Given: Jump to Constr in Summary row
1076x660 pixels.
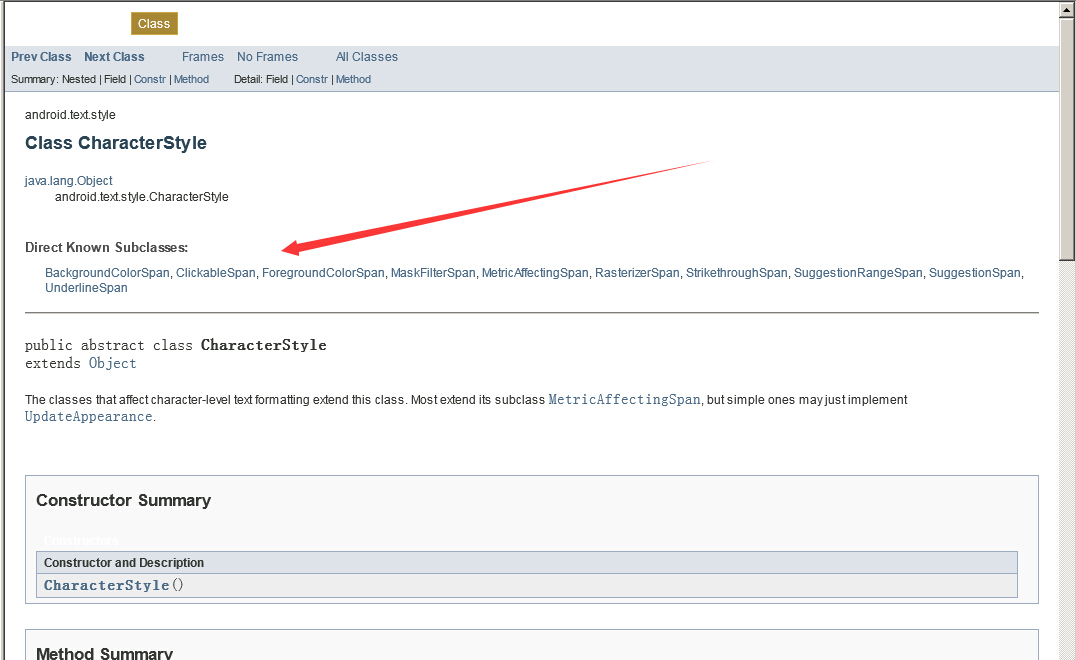Looking at the screenshot, I should coord(150,80).
